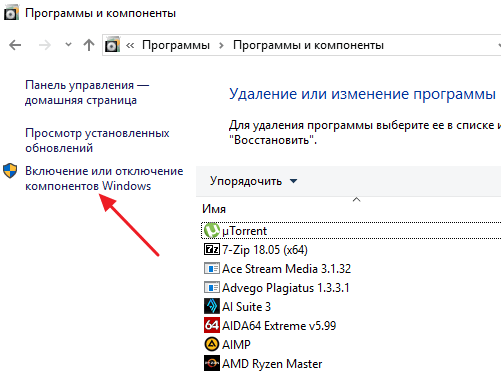Select Программы и компоненты breadcrumb segment
The image size is (501, 374).
pyautogui.click(x=308, y=45)
